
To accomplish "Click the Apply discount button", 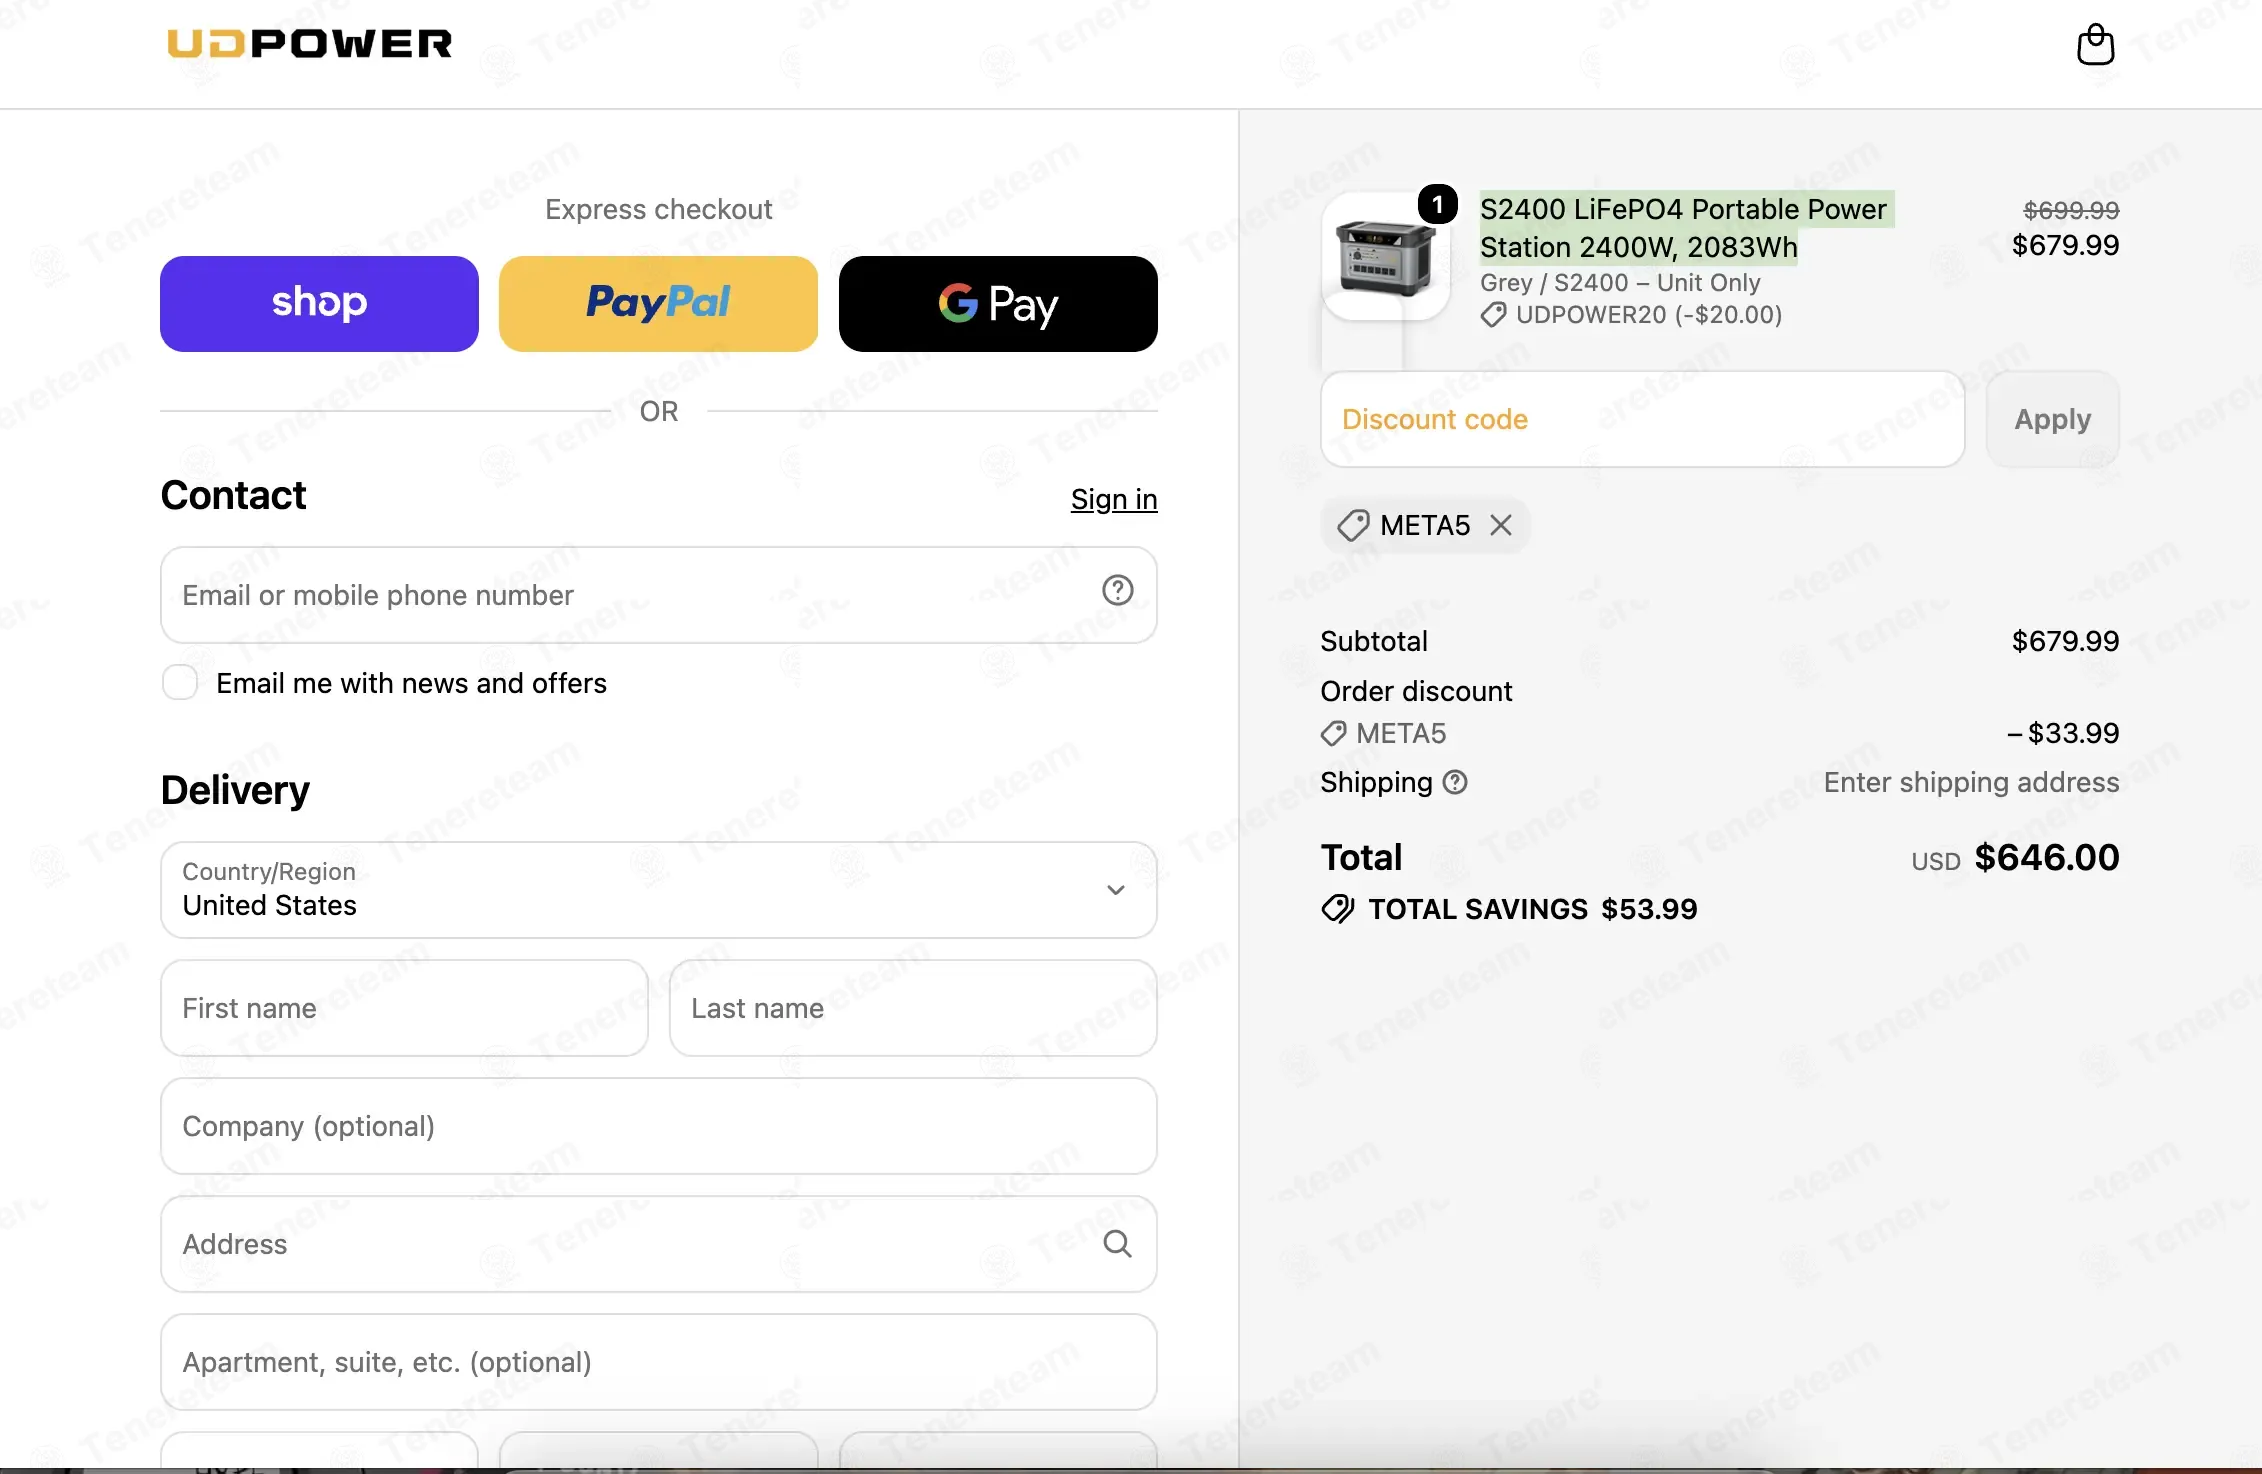I will pyautogui.click(x=2052, y=419).
